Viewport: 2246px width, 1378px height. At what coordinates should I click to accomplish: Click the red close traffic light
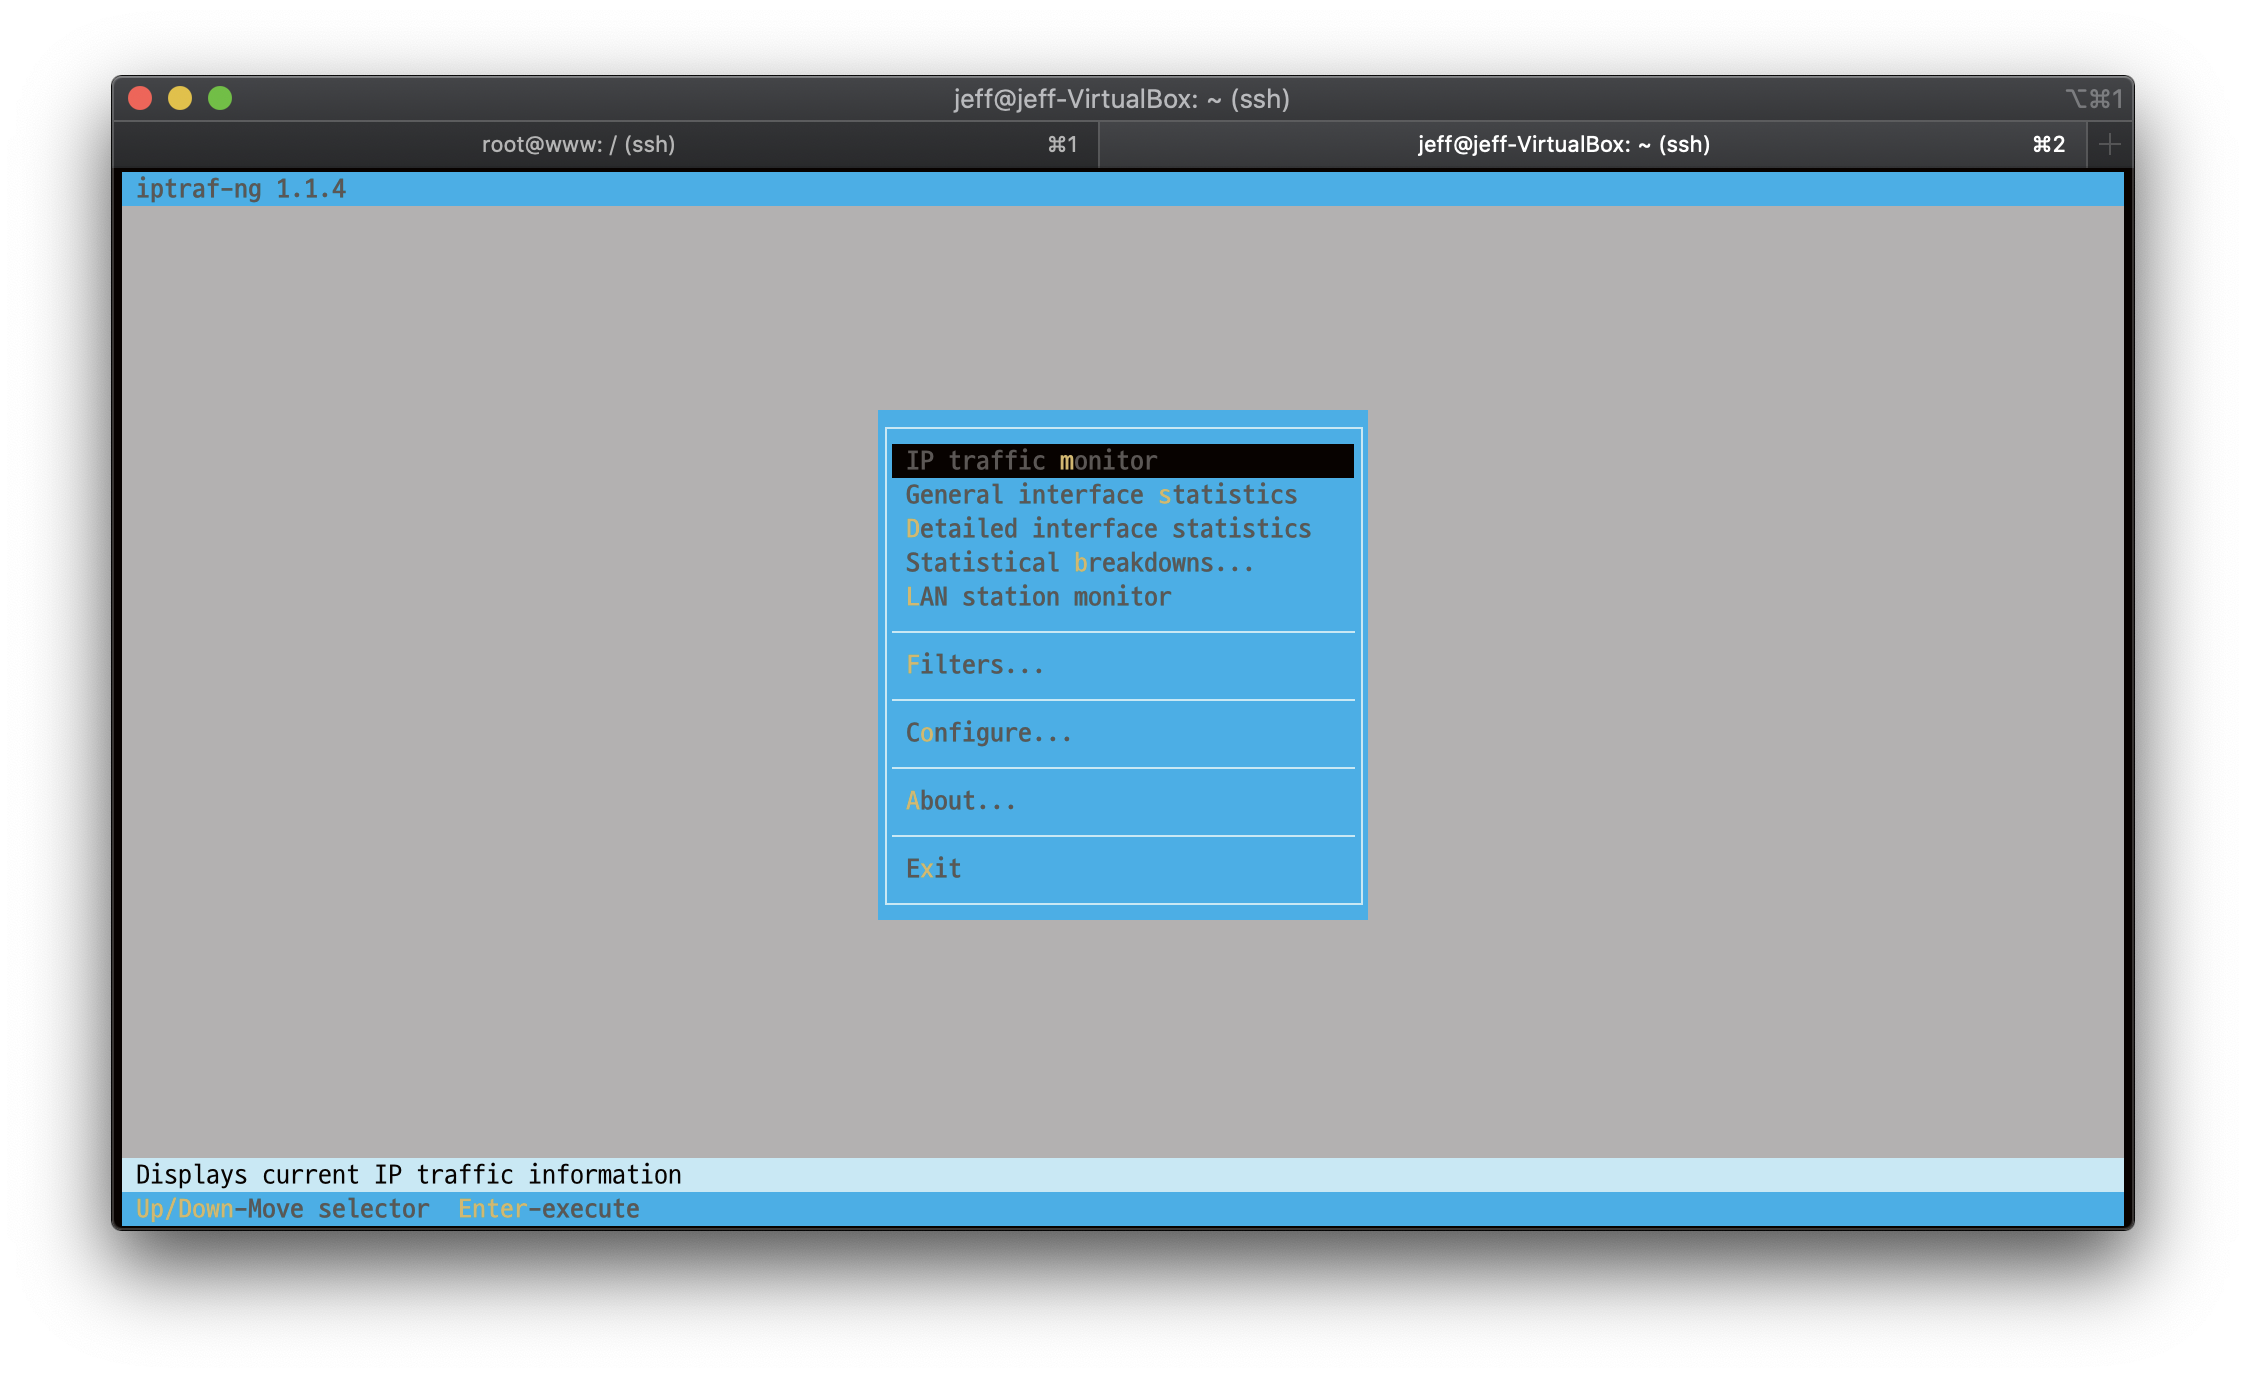140,99
